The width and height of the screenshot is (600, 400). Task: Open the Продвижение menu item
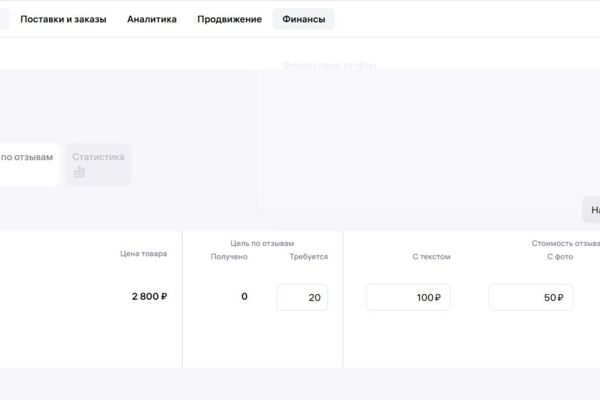pyautogui.click(x=230, y=19)
